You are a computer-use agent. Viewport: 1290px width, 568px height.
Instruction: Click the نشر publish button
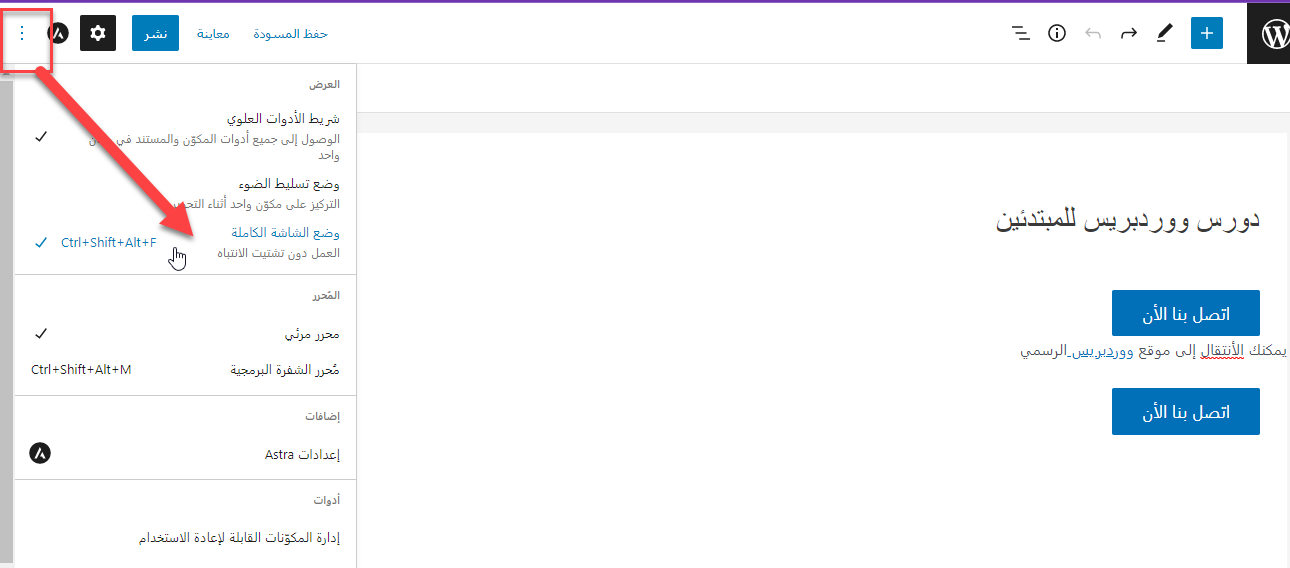[x=155, y=33]
